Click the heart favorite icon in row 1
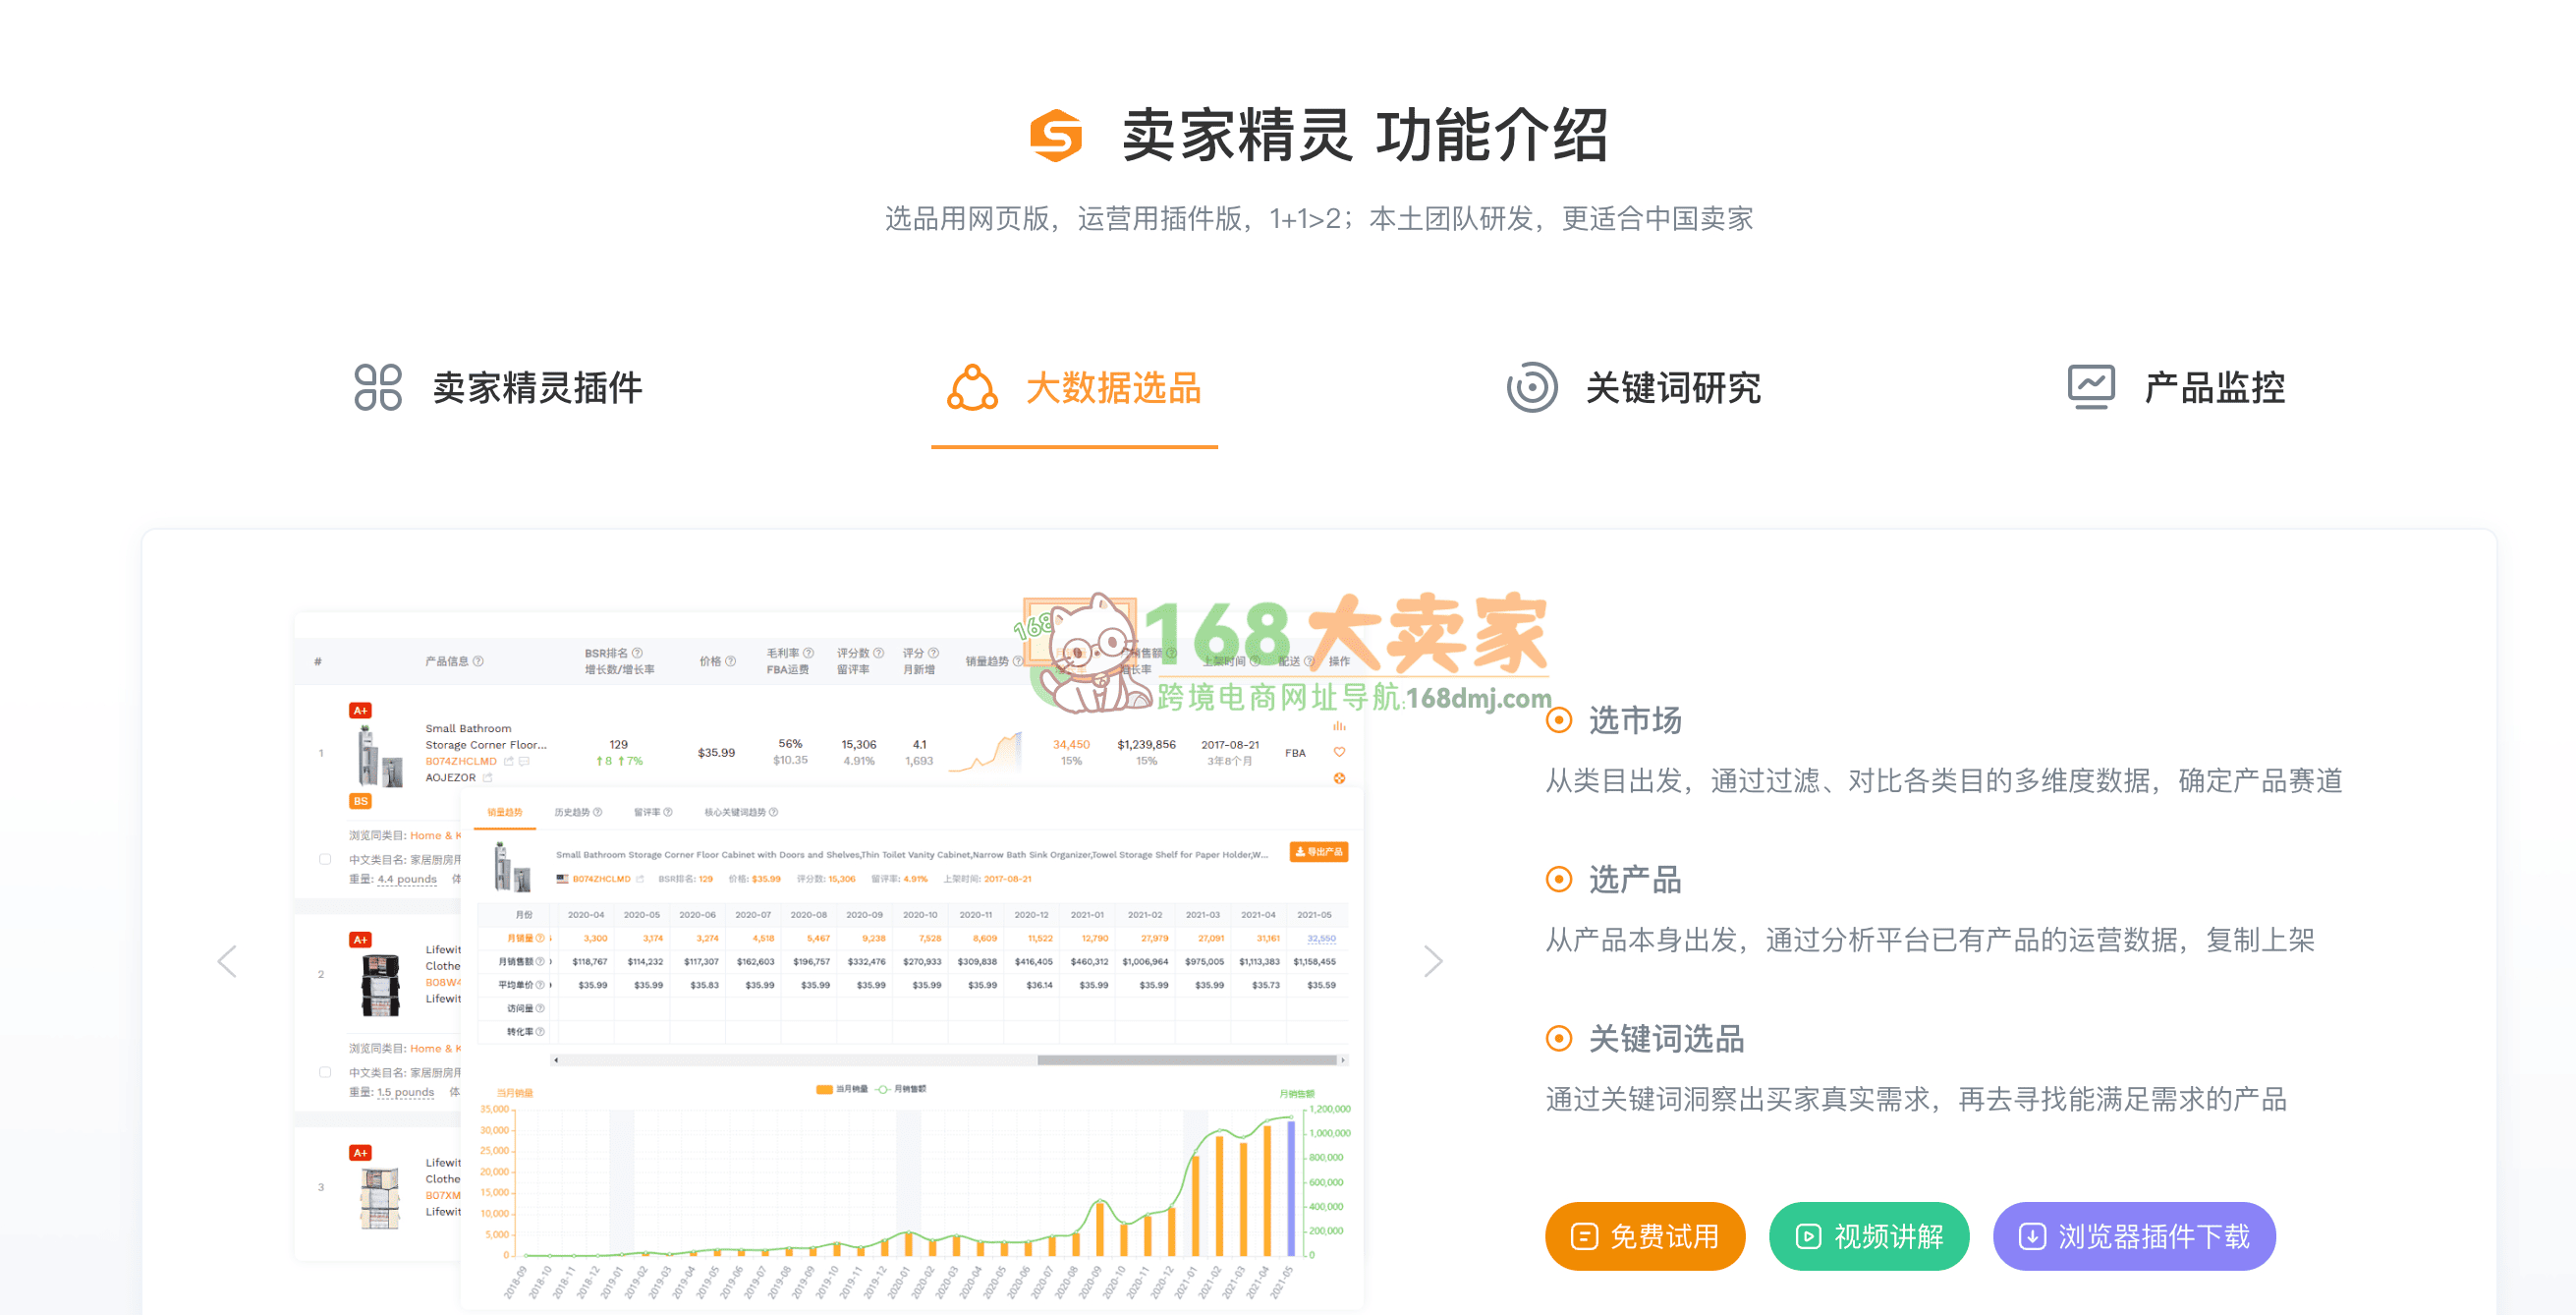 coord(1339,752)
